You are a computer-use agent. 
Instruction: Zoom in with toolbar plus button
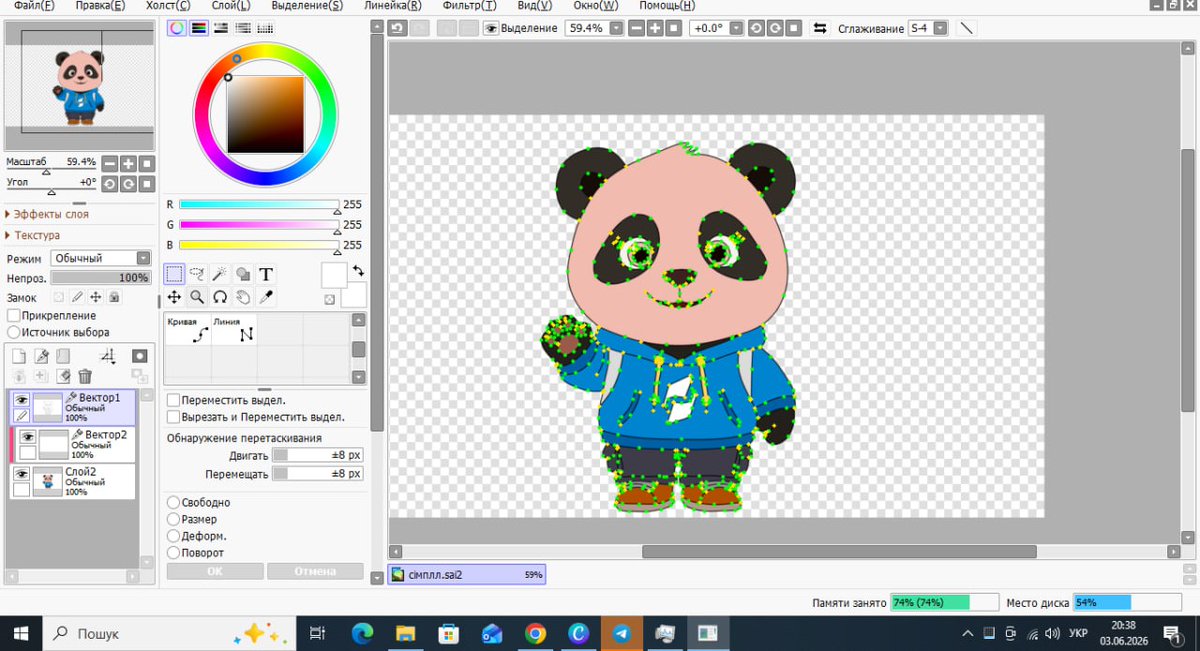pyautogui.click(x=655, y=28)
